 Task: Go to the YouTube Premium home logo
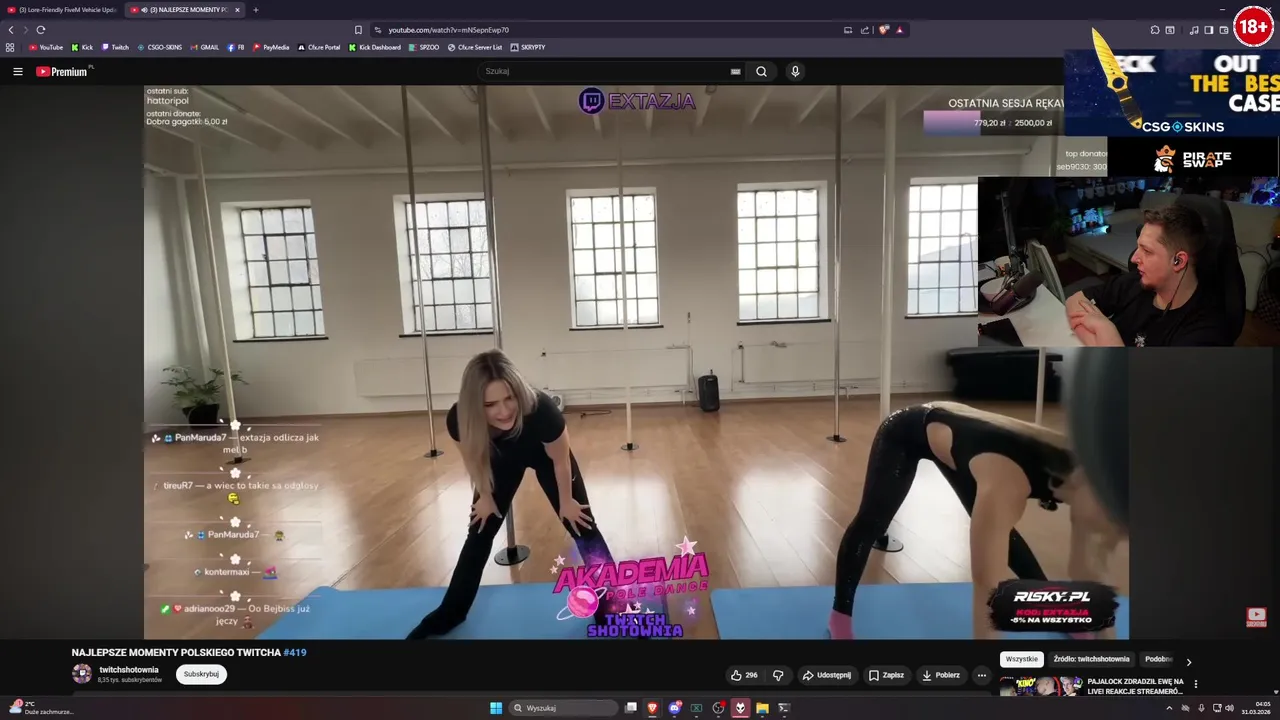click(62, 71)
